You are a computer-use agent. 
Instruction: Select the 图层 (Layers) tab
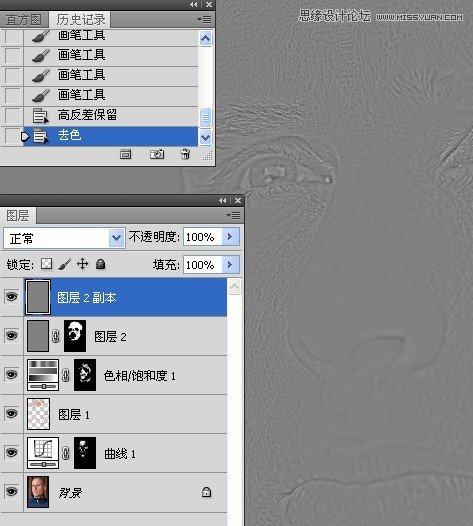coord(18,215)
